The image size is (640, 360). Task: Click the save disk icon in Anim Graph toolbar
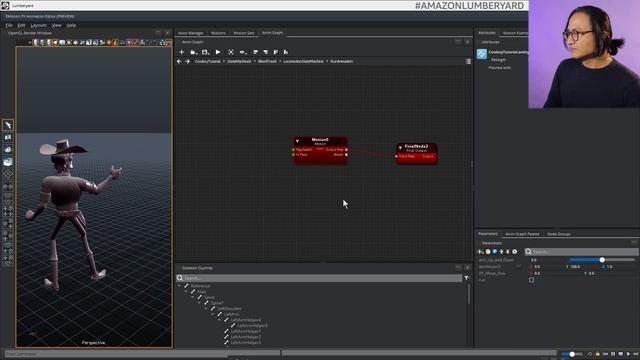[205, 52]
